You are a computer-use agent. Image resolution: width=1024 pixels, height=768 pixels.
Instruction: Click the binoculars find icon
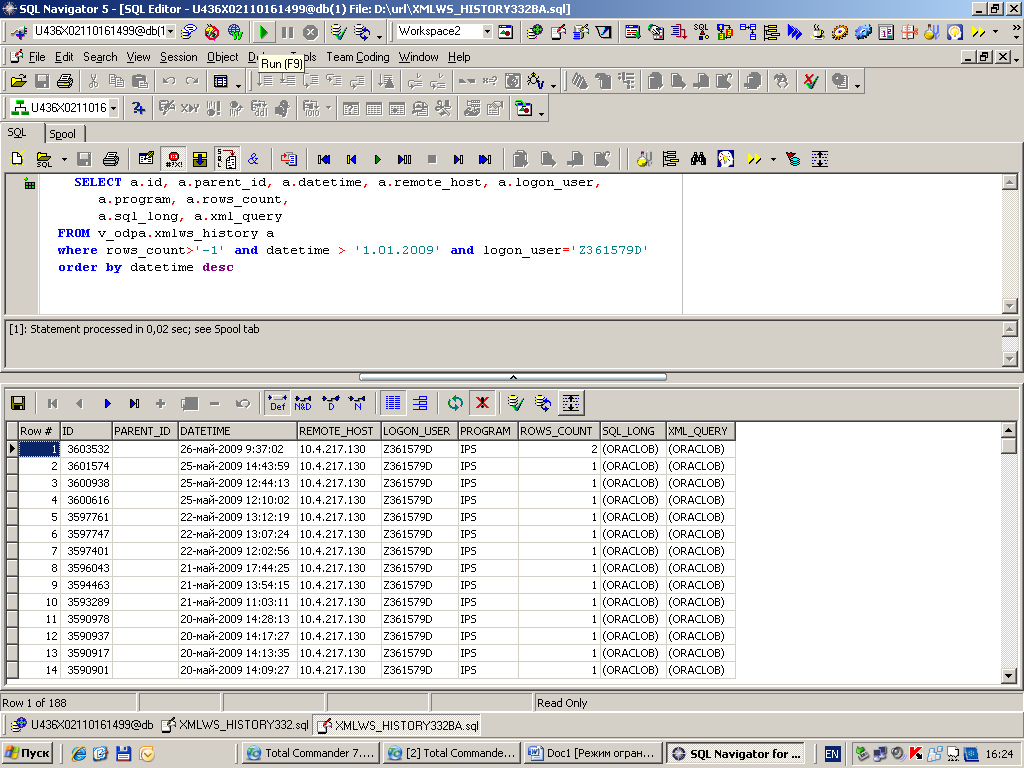(x=699, y=158)
